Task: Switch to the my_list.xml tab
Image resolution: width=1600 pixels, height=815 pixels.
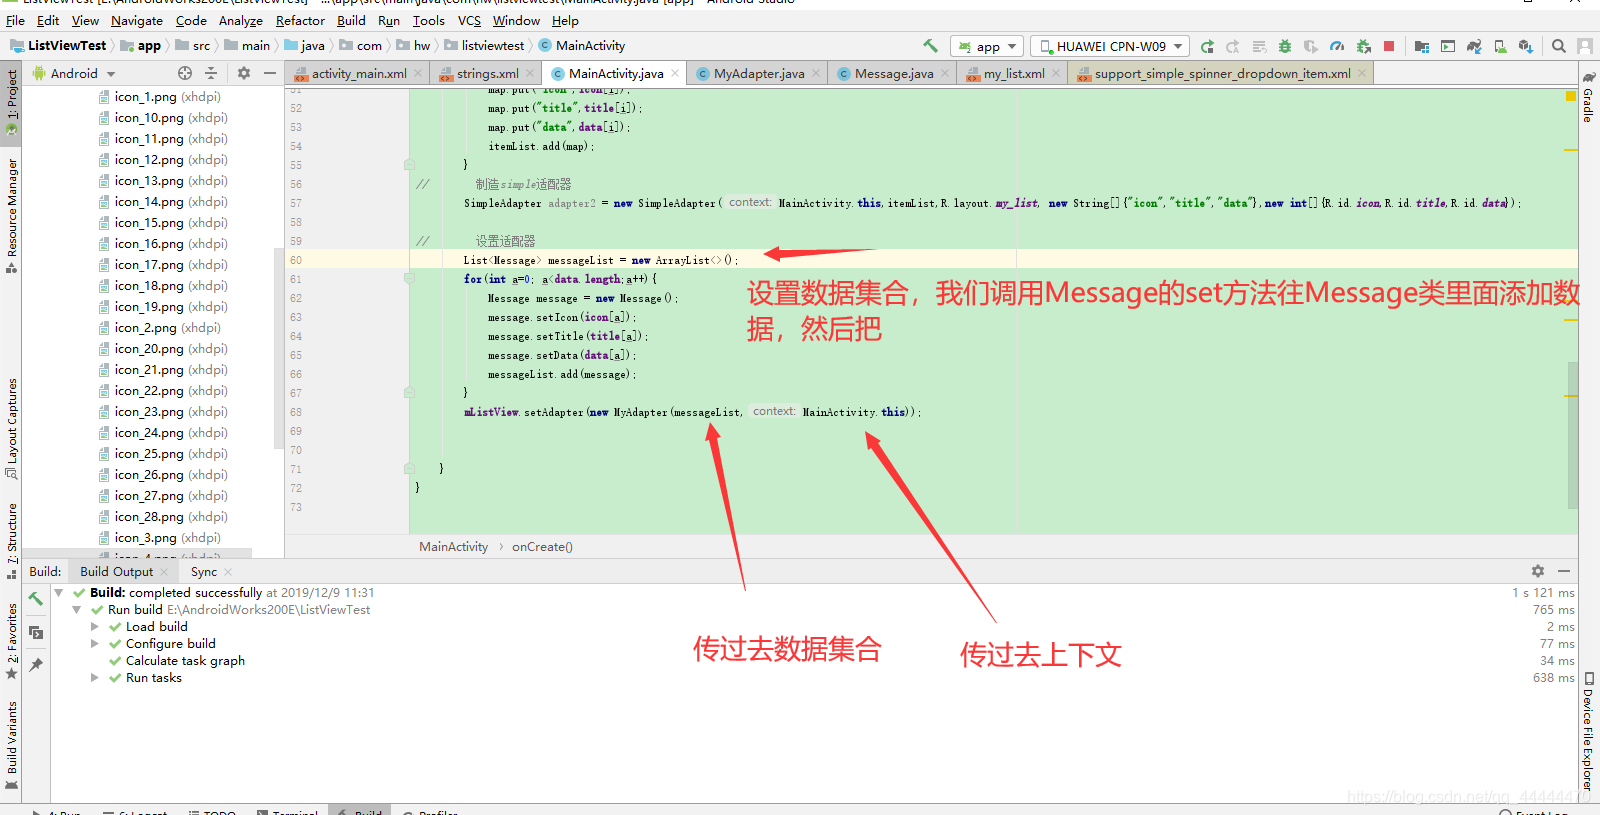Action: pos(1014,73)
